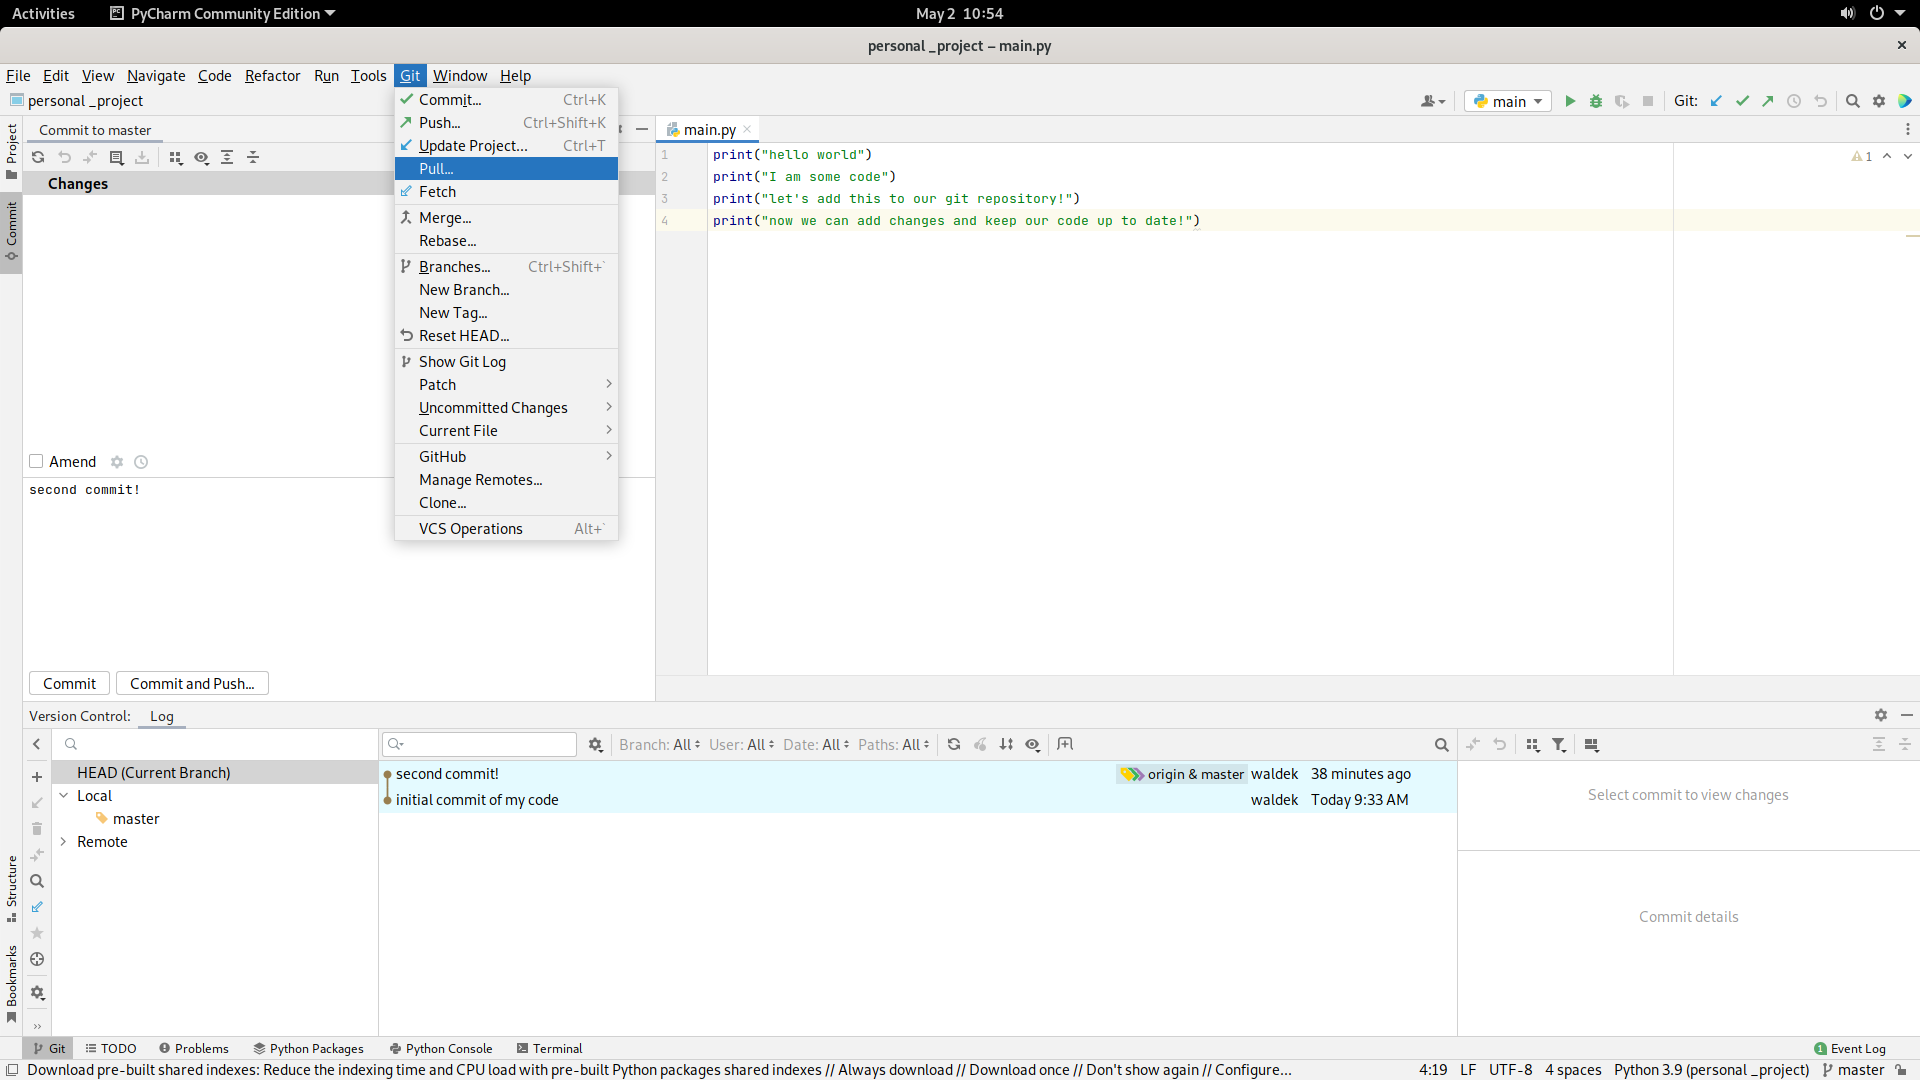The height and width of the screenshot is (1080, 1920).
Task: Open IDE settings gear in top toolbar
Action: [x=1879, y=101]
